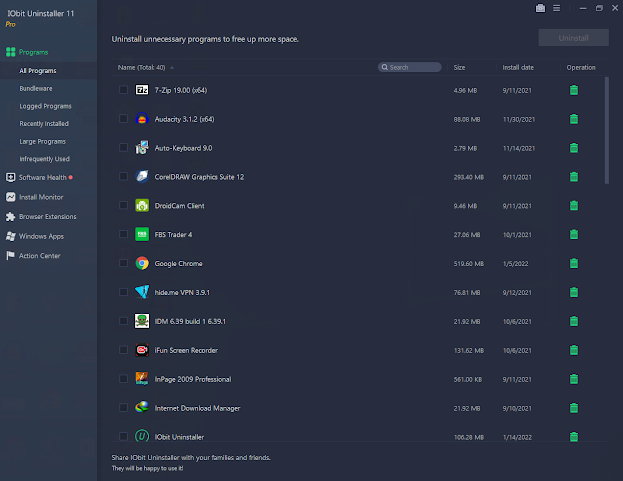This screenshot has width=623, height=481.
Task: Click the trash icon for InPage 2009 Professional
Action: click(574, 379)
